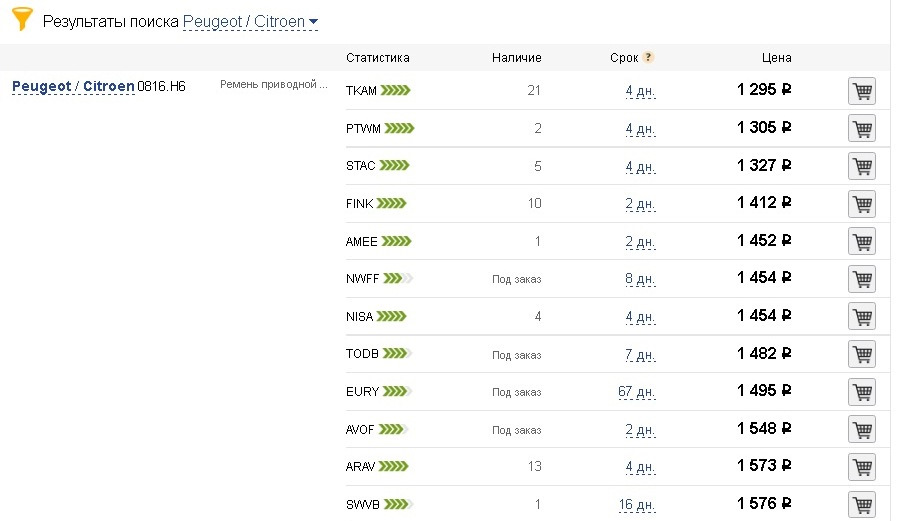Click the TKAM supplier name
Viewport: 899px width, 521px height.
(x=361, y=91)
